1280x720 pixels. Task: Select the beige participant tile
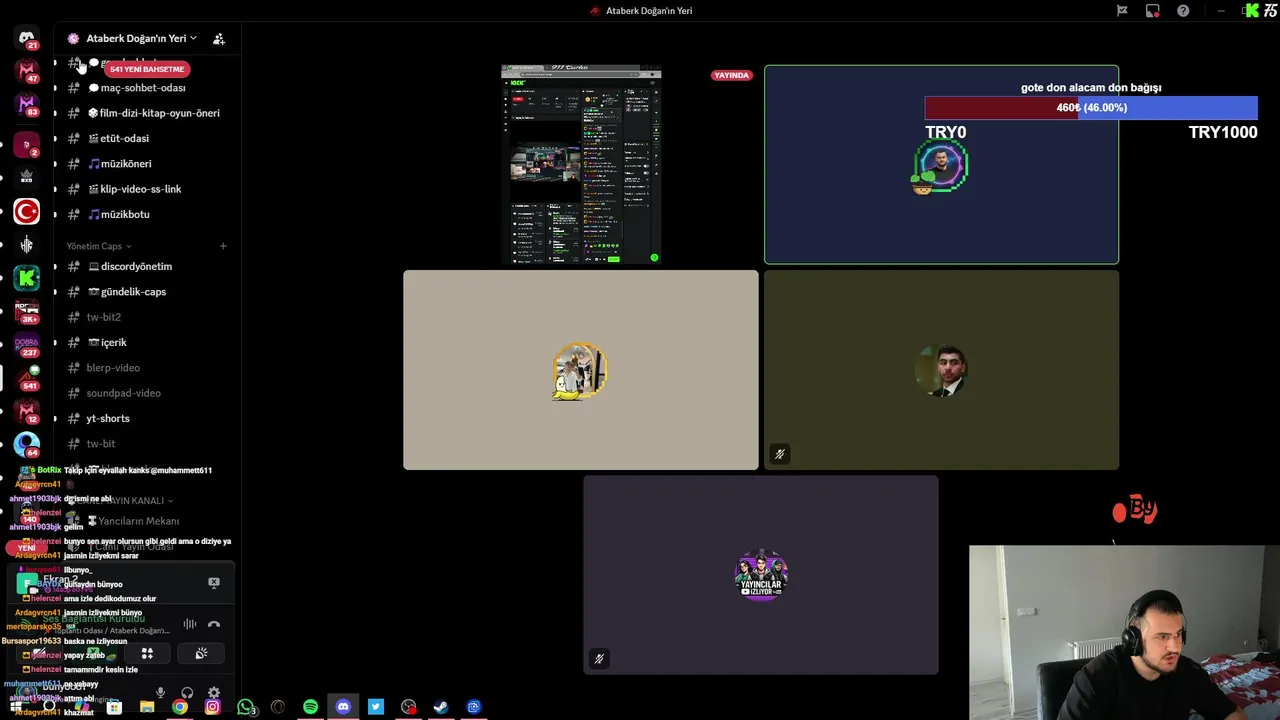pos(581,370)
